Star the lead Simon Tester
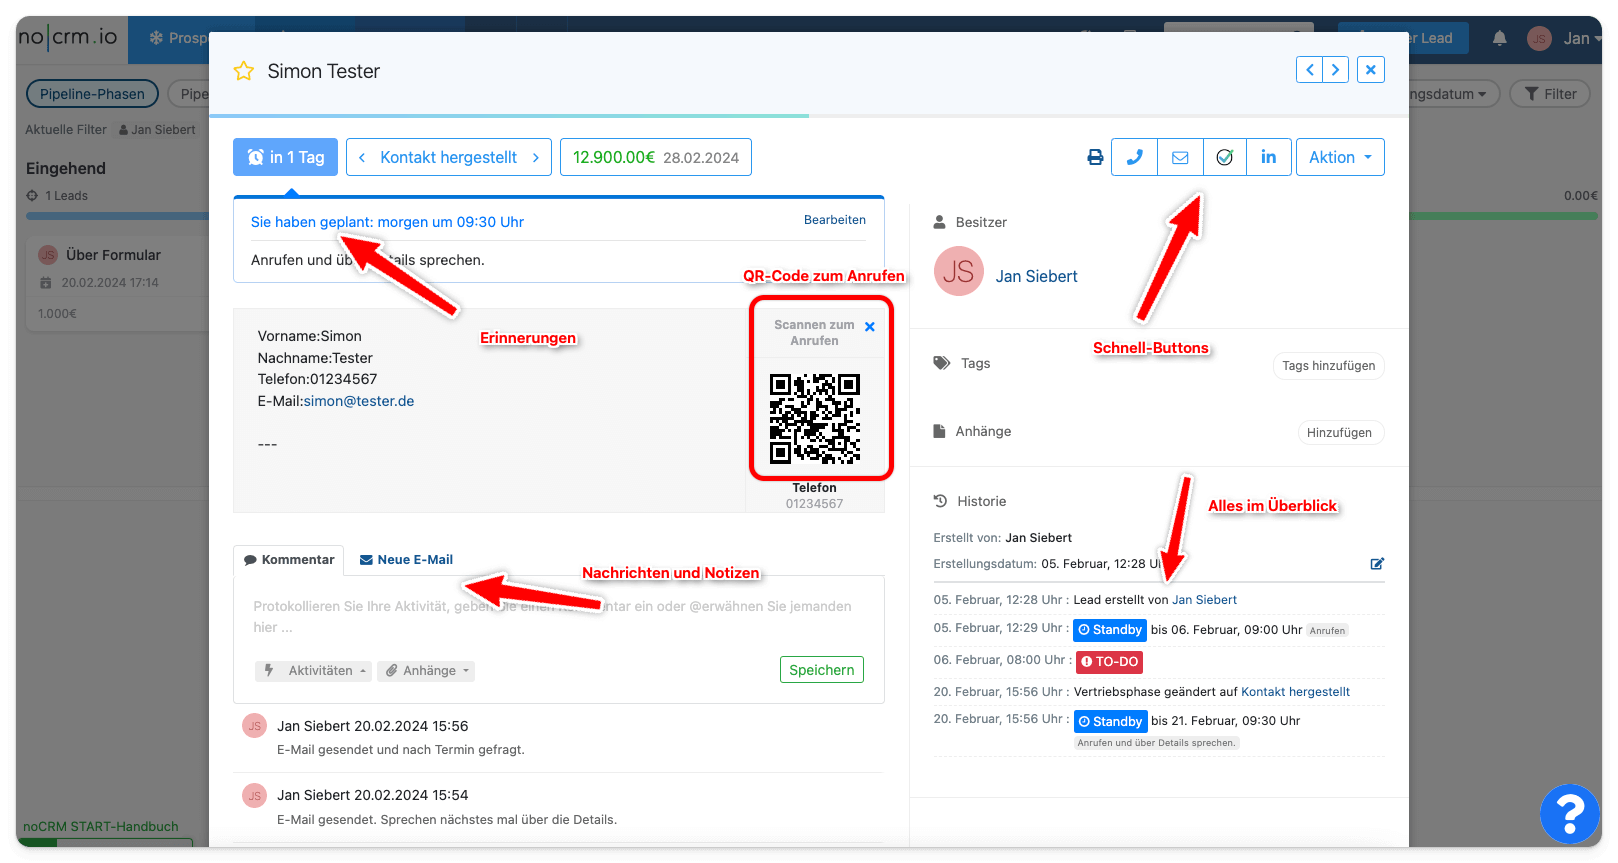This screenshot has width=1618, height=863. pyautogui.click(x=243, y=71)
